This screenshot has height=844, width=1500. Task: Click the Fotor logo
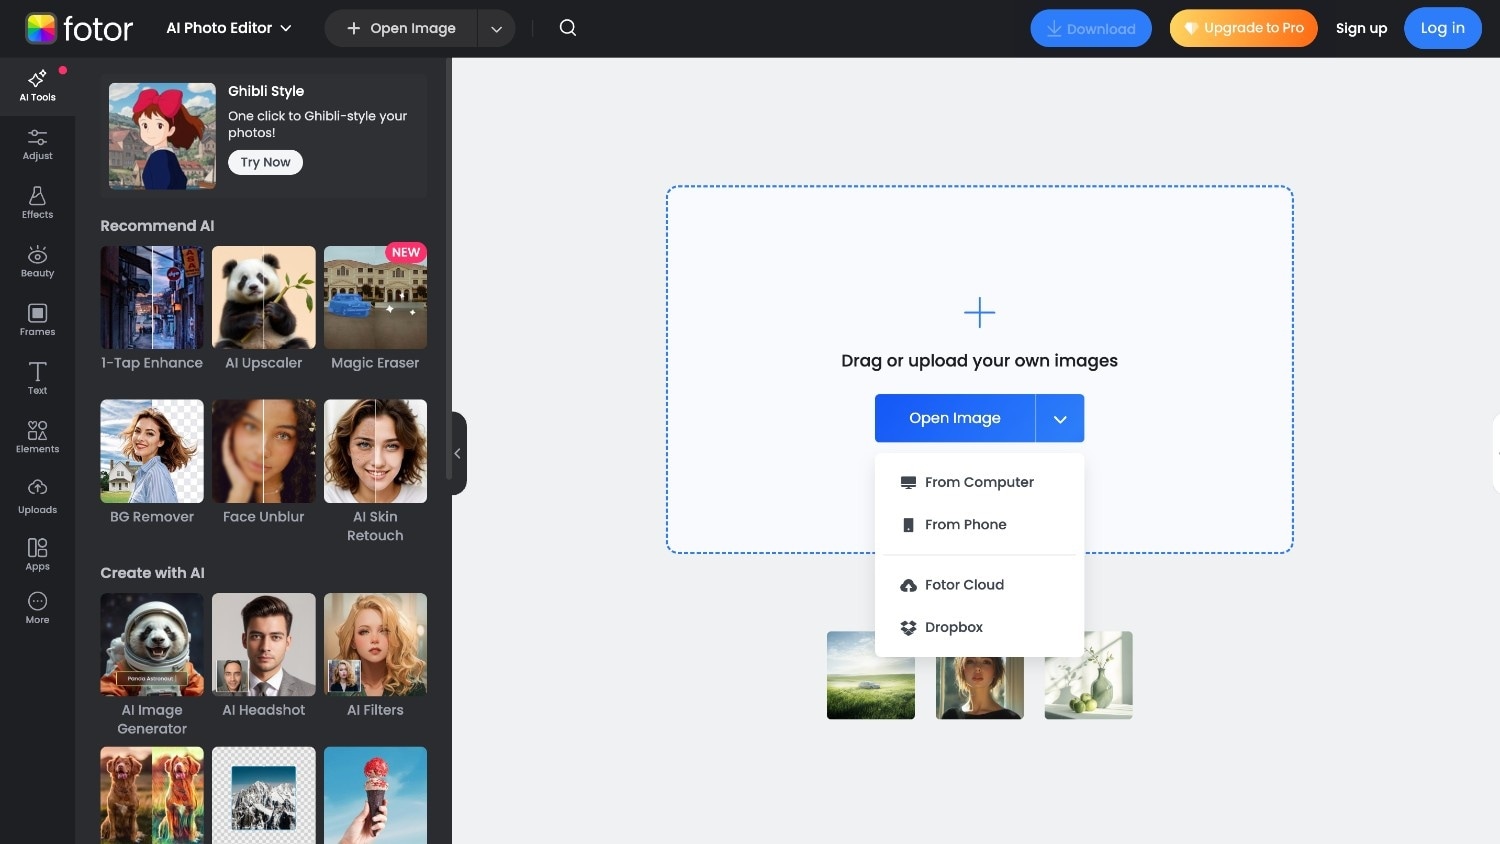point(79,29)
